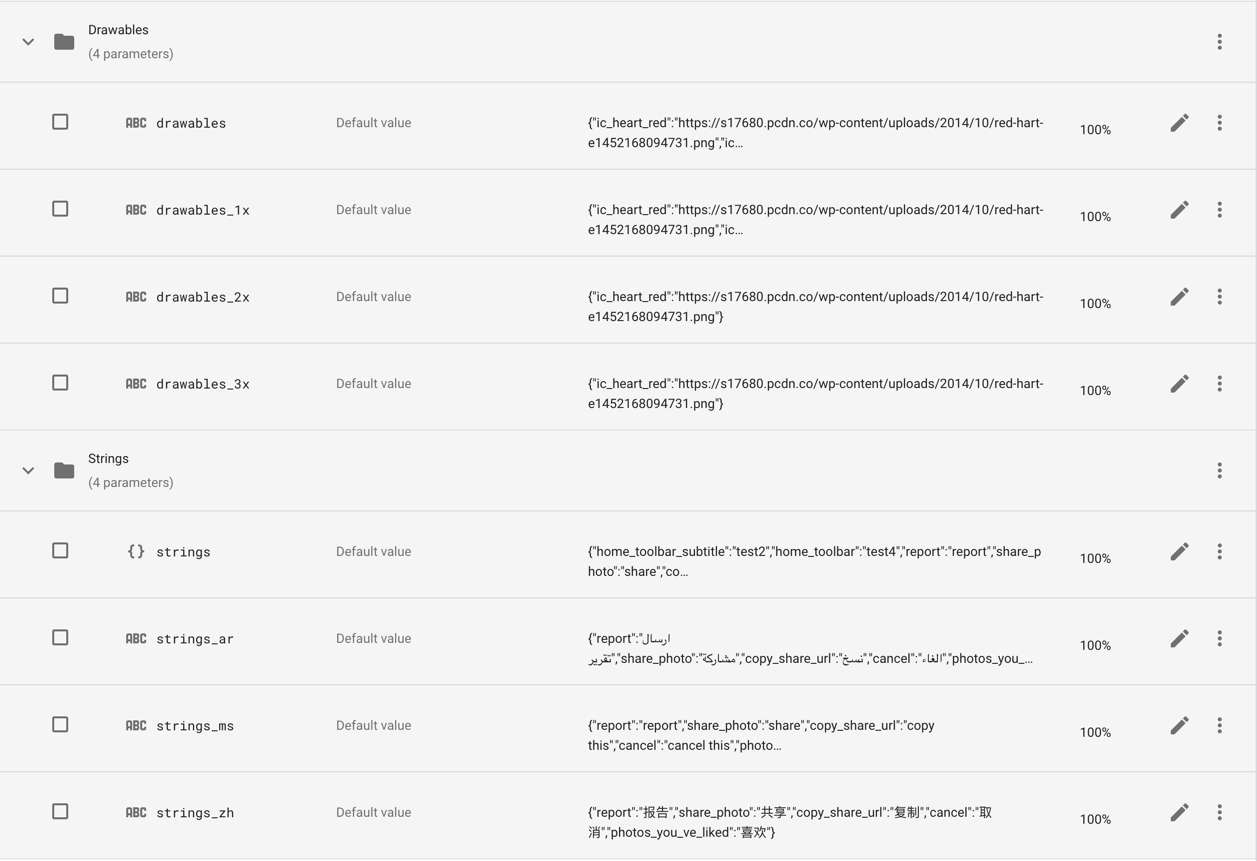Screen dimensions: 1257x861
Task: Click the strings_ms default value JSON text
Action: [761, 735]
